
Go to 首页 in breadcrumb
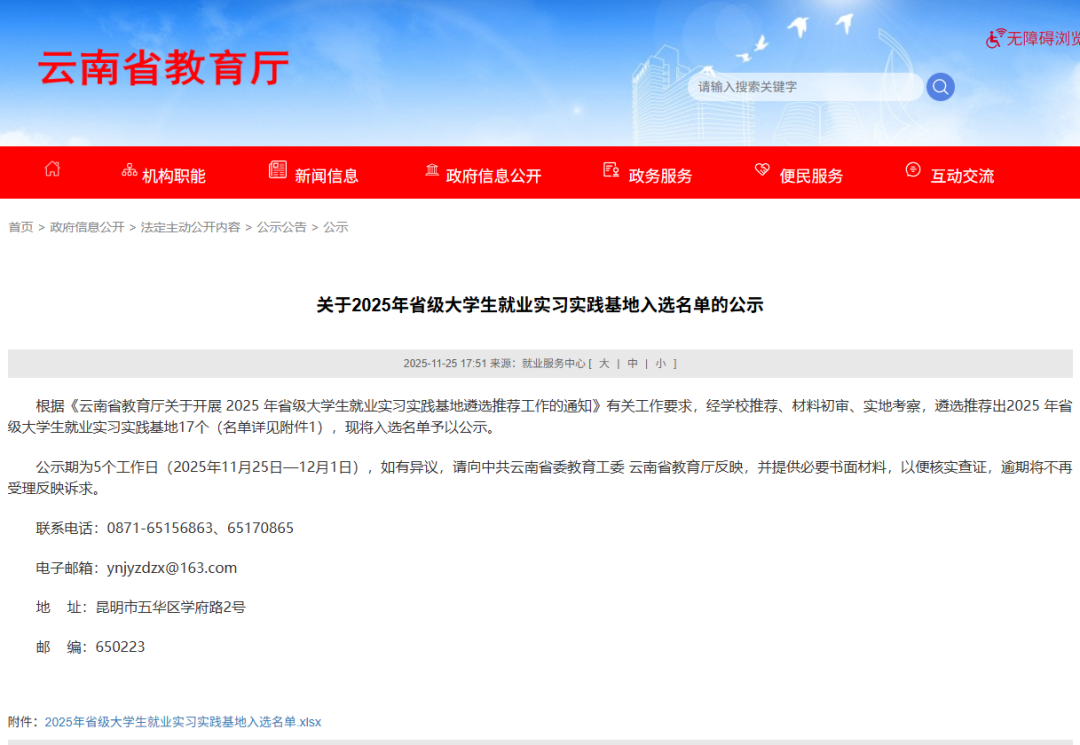pyautogui.click(x=21, y=227)
